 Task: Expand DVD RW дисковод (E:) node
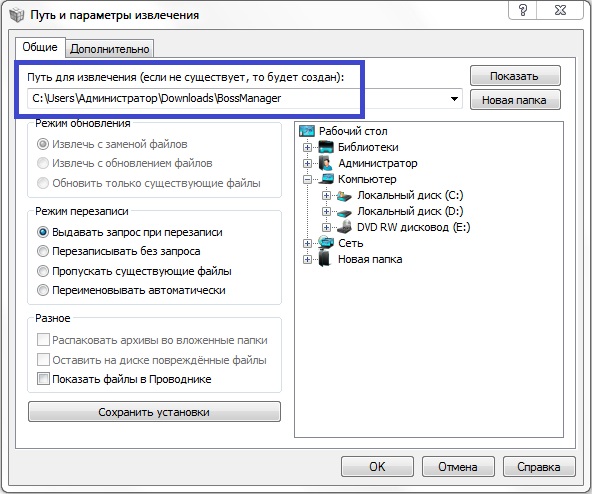327,227
